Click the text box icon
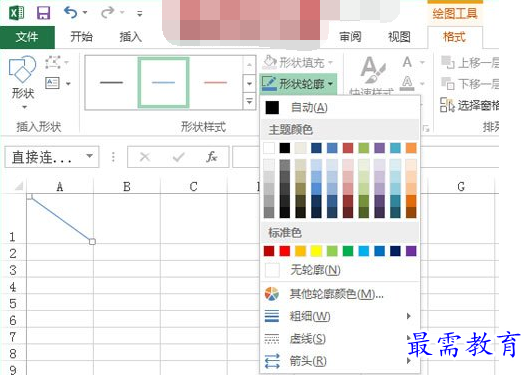The image size is (529, 376). [x=53, y=83]
